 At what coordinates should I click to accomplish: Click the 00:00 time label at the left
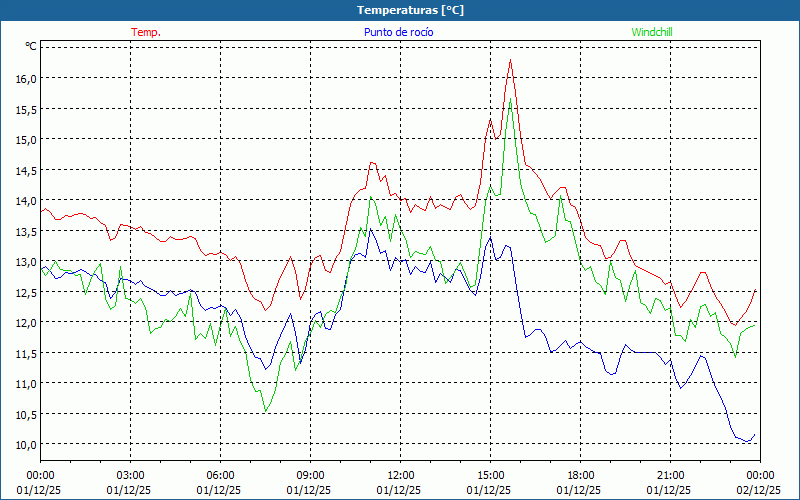pyautogui.click(x=40, y=475)
